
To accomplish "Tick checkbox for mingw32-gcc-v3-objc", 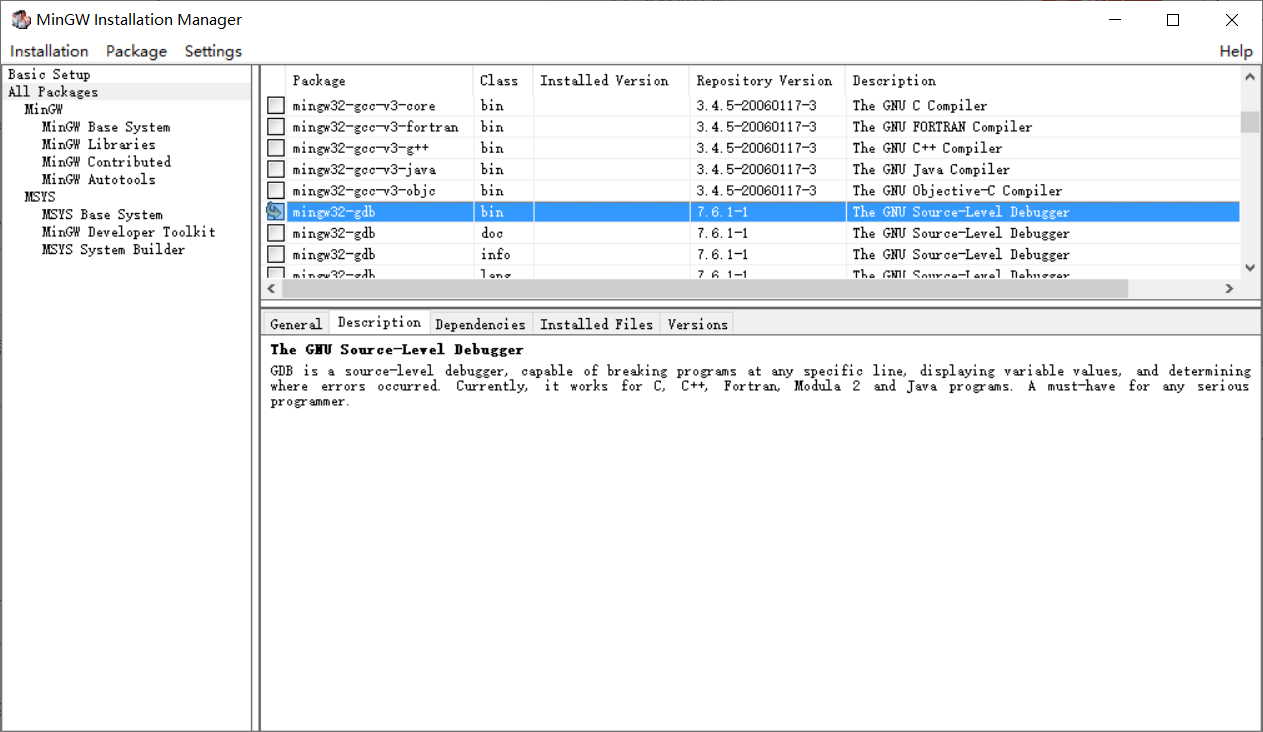I will click(275, 191).
